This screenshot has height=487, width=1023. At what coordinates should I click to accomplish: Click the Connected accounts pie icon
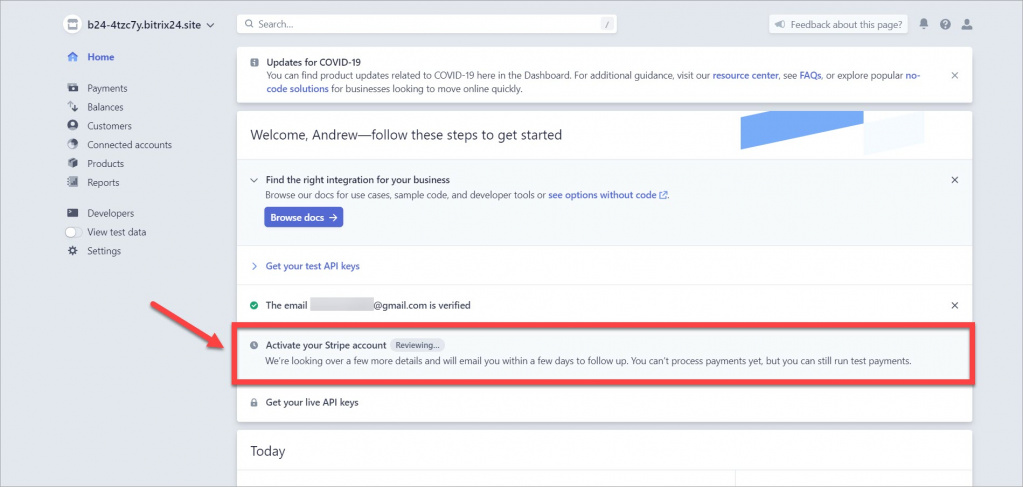73,144
